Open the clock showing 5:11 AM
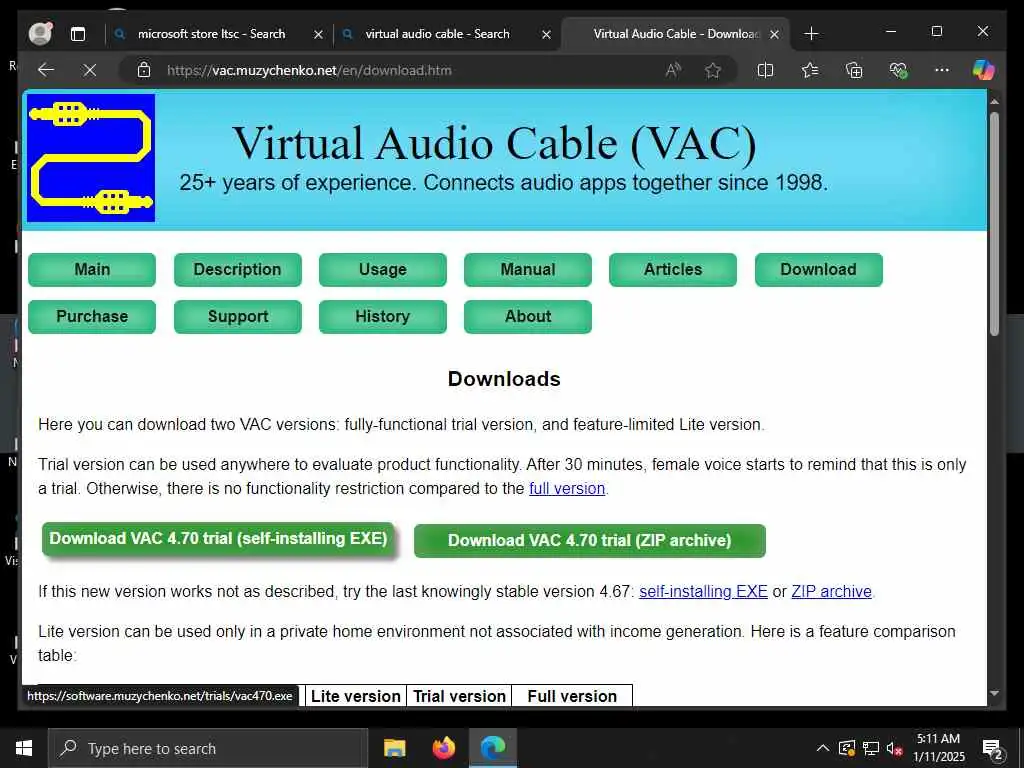The width and height of the screenshot is (1024, 768). pyautogui.click(x=938, y=748)
